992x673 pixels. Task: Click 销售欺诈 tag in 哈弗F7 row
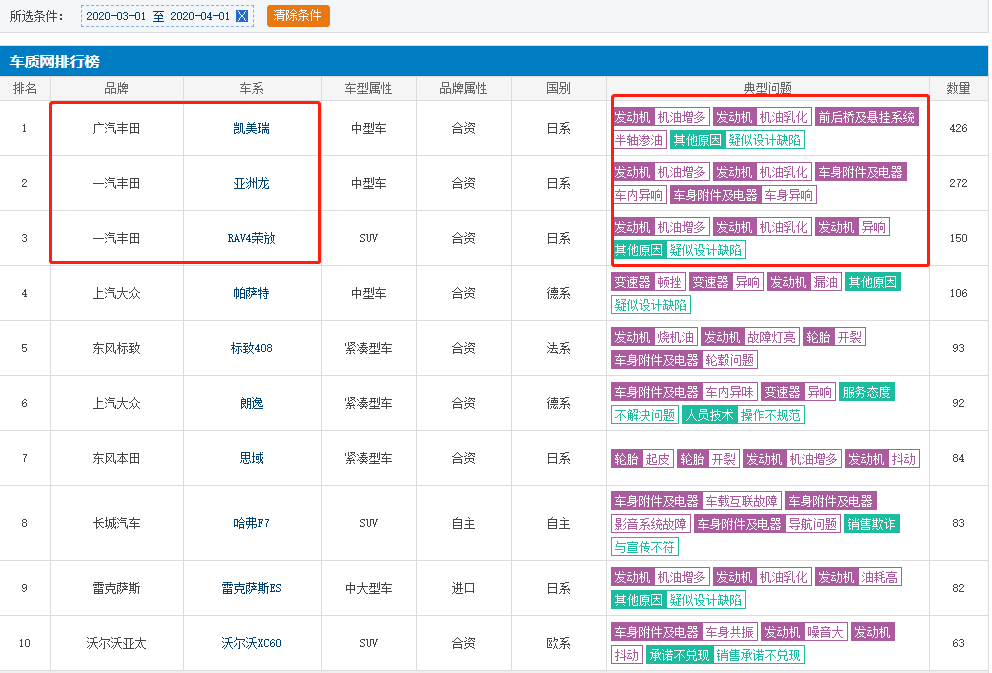point(871,524)
